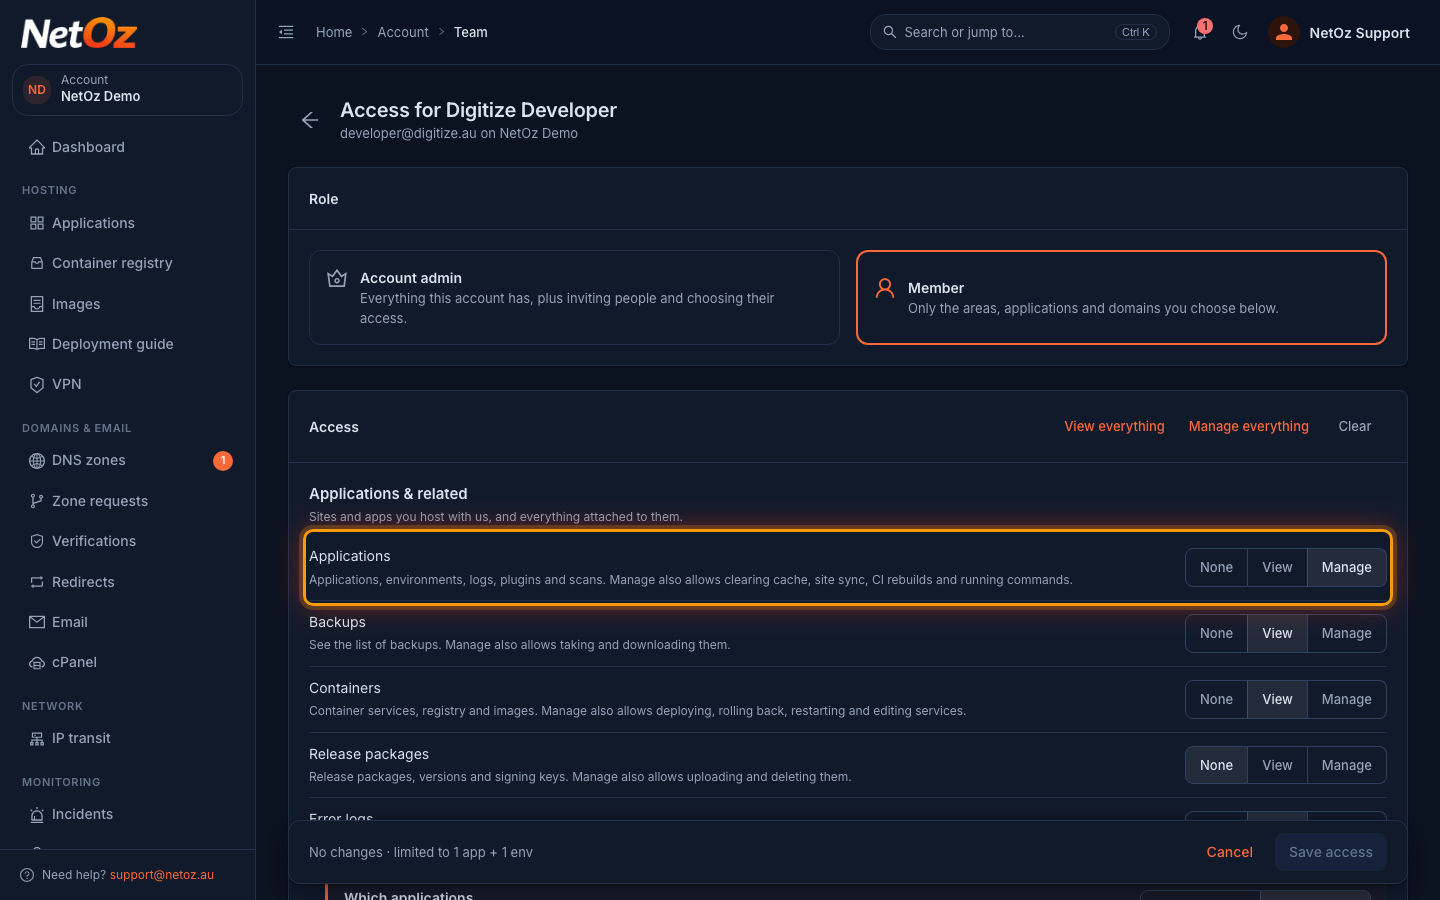Click the Applications grid icon
Screen dimensions: 1440x900
point(37,223)
